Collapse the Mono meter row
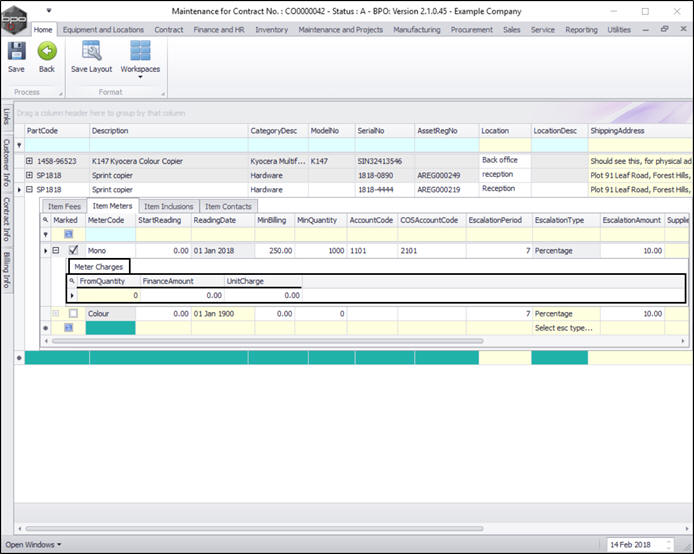Image resolution: width=694 pixels, height=554 pixels. [x=56, y=250]
